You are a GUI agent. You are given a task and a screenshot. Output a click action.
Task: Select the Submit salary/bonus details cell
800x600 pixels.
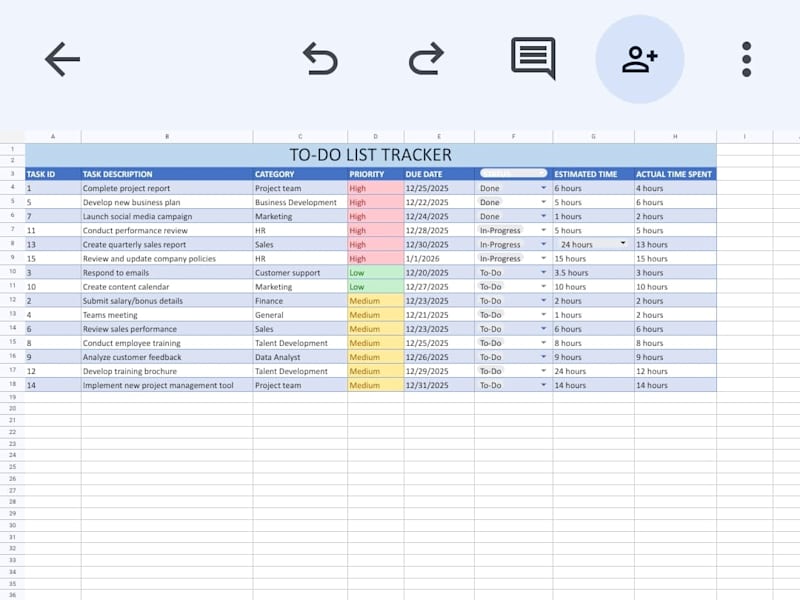pos(167,301)
